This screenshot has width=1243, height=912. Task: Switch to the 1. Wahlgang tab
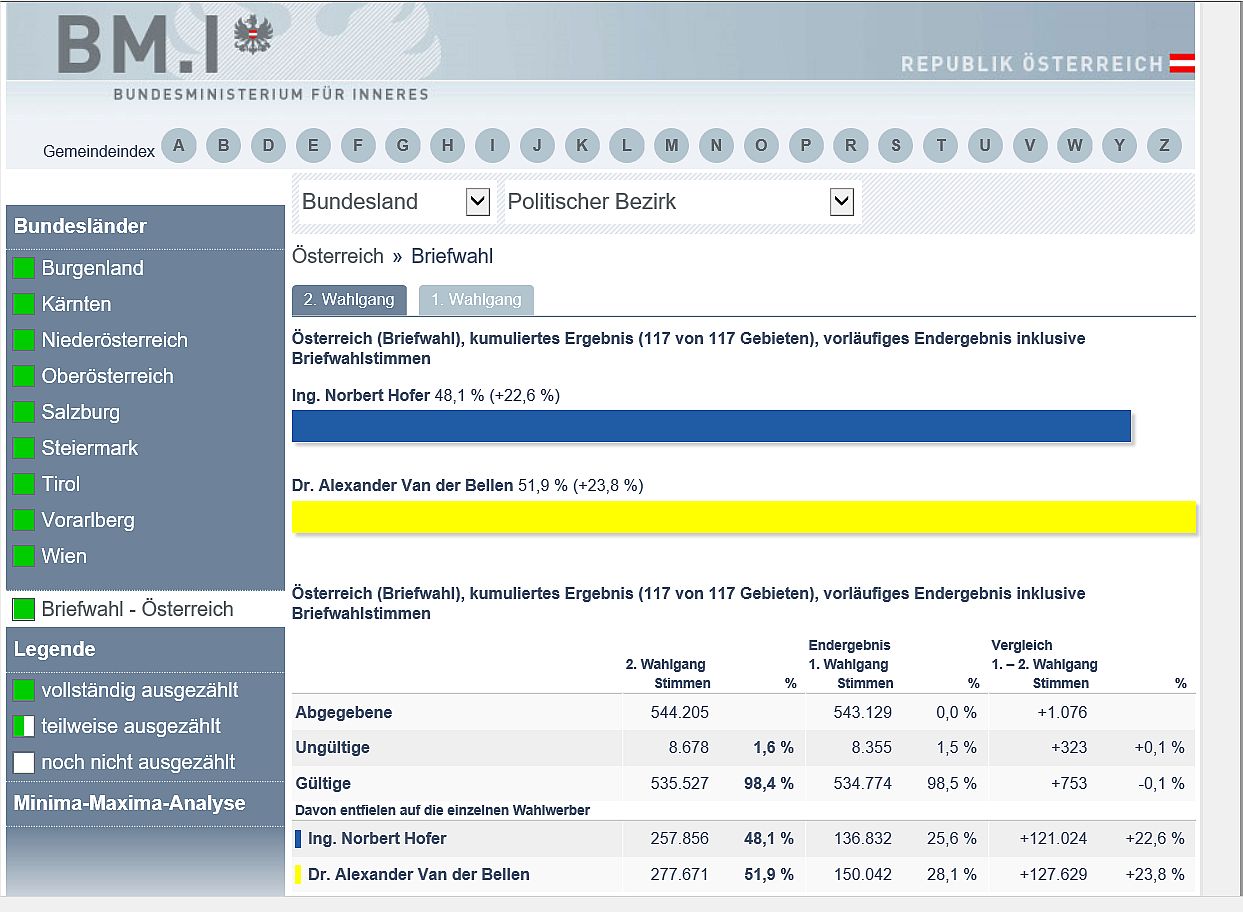(476, 300)
